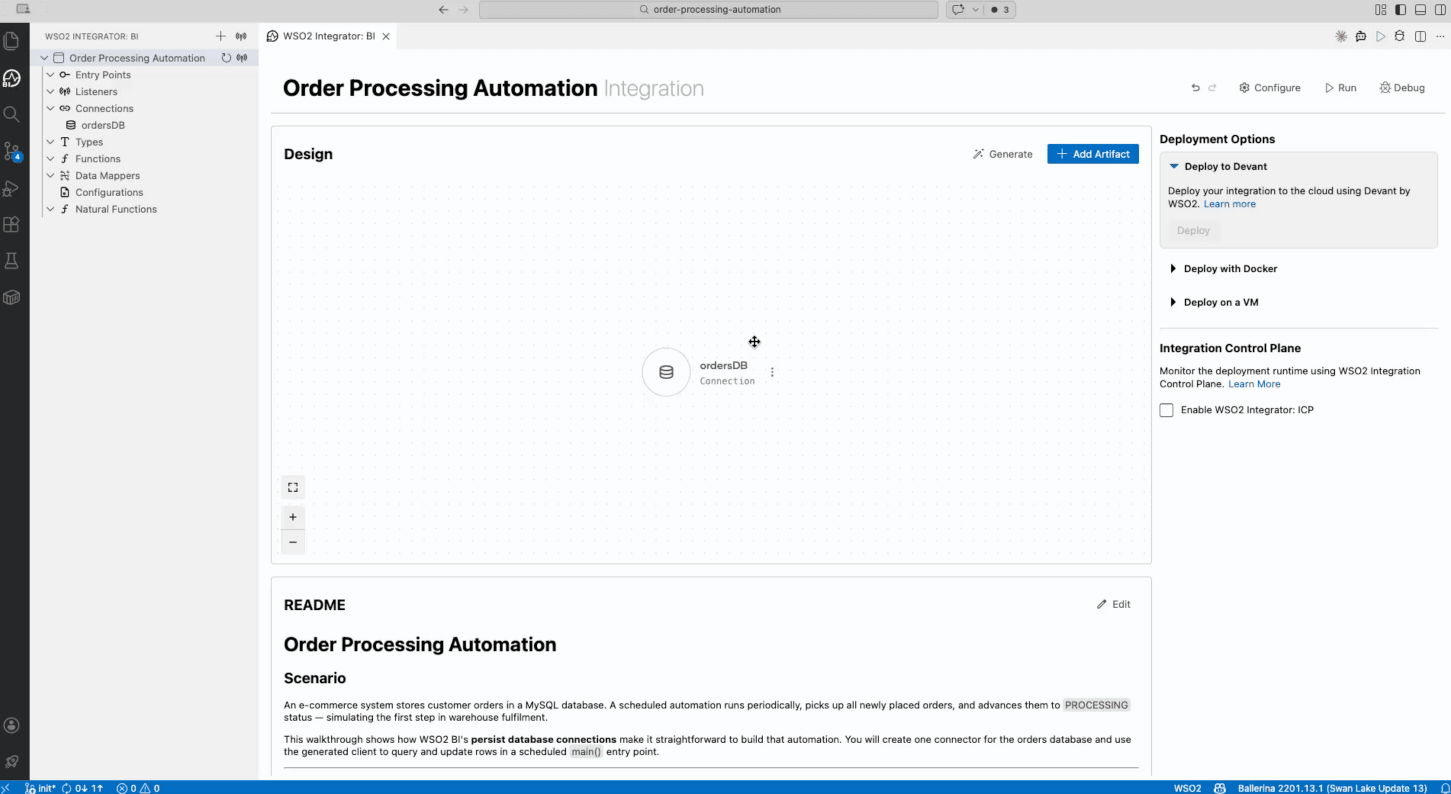Select the WSO2 Integrator: BI editor tab
This screenshot has height=794, width=1451.
(x=328, y=36)
